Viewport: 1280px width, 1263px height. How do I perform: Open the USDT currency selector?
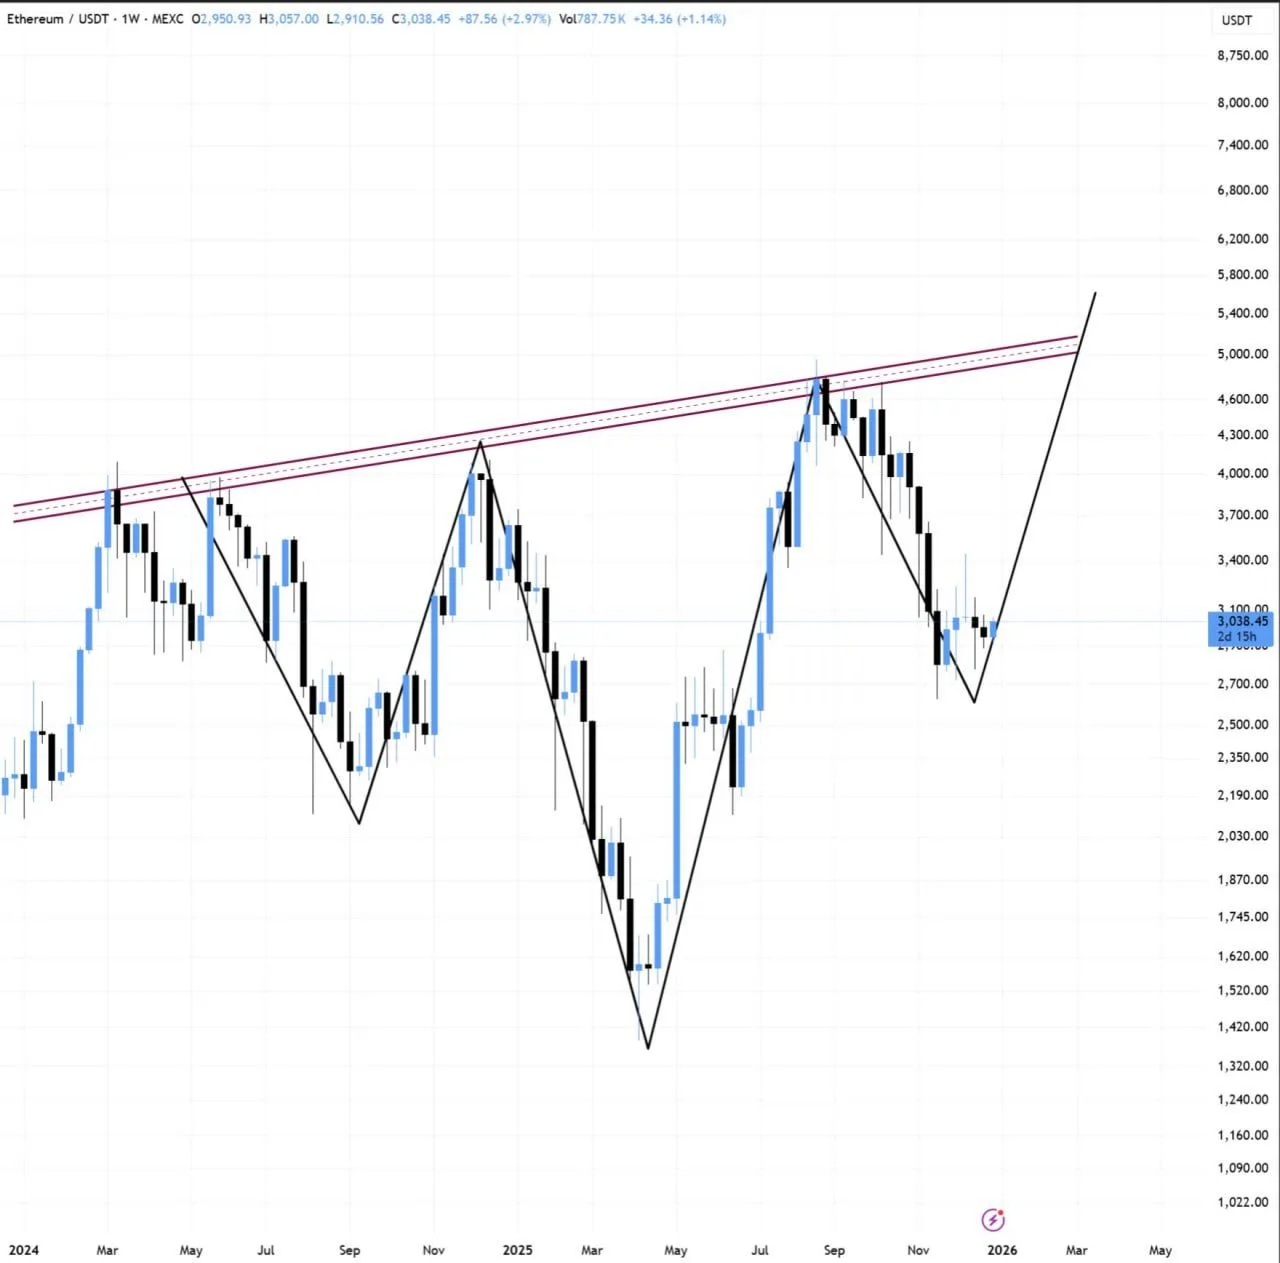(x=1237, y=20)
